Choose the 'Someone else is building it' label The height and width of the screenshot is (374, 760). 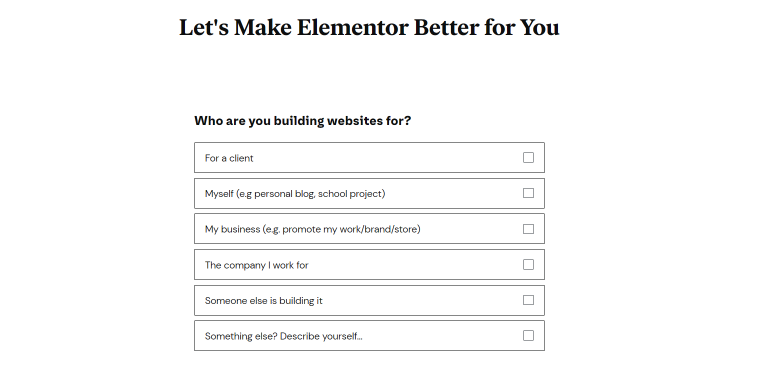point(263,301)
